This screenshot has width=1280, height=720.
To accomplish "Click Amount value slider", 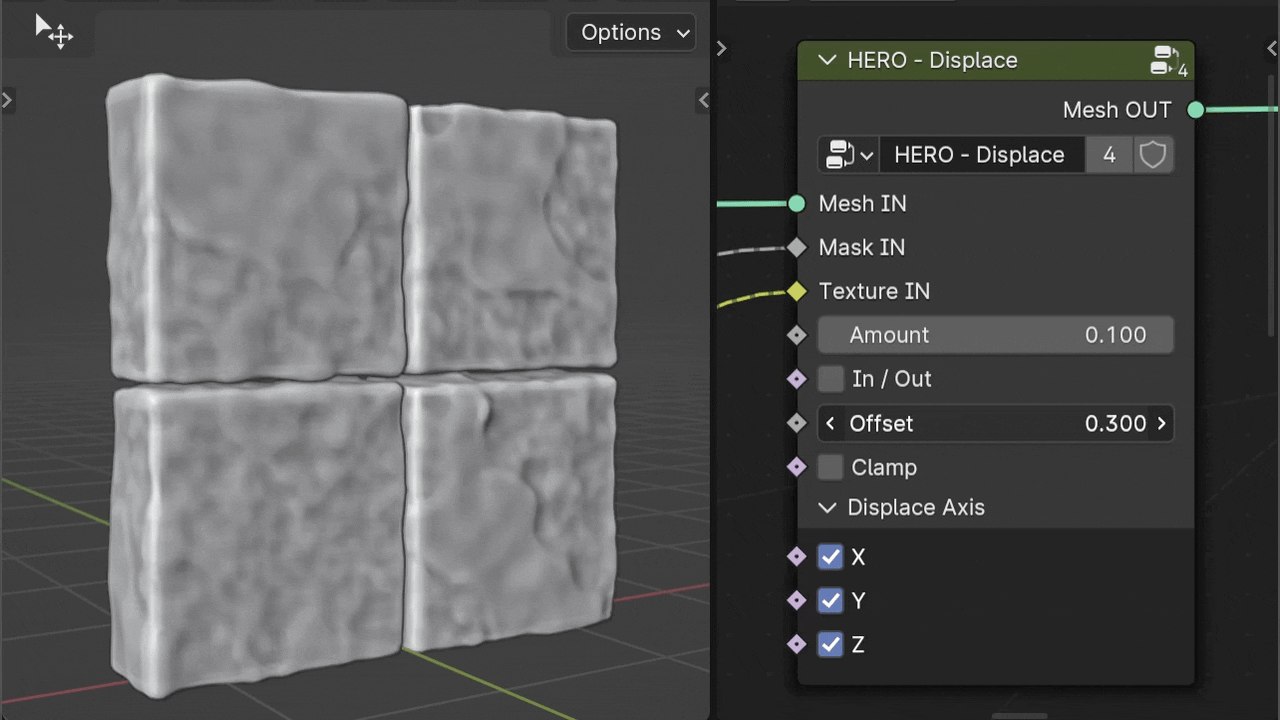I will click(x=995, y=335).
